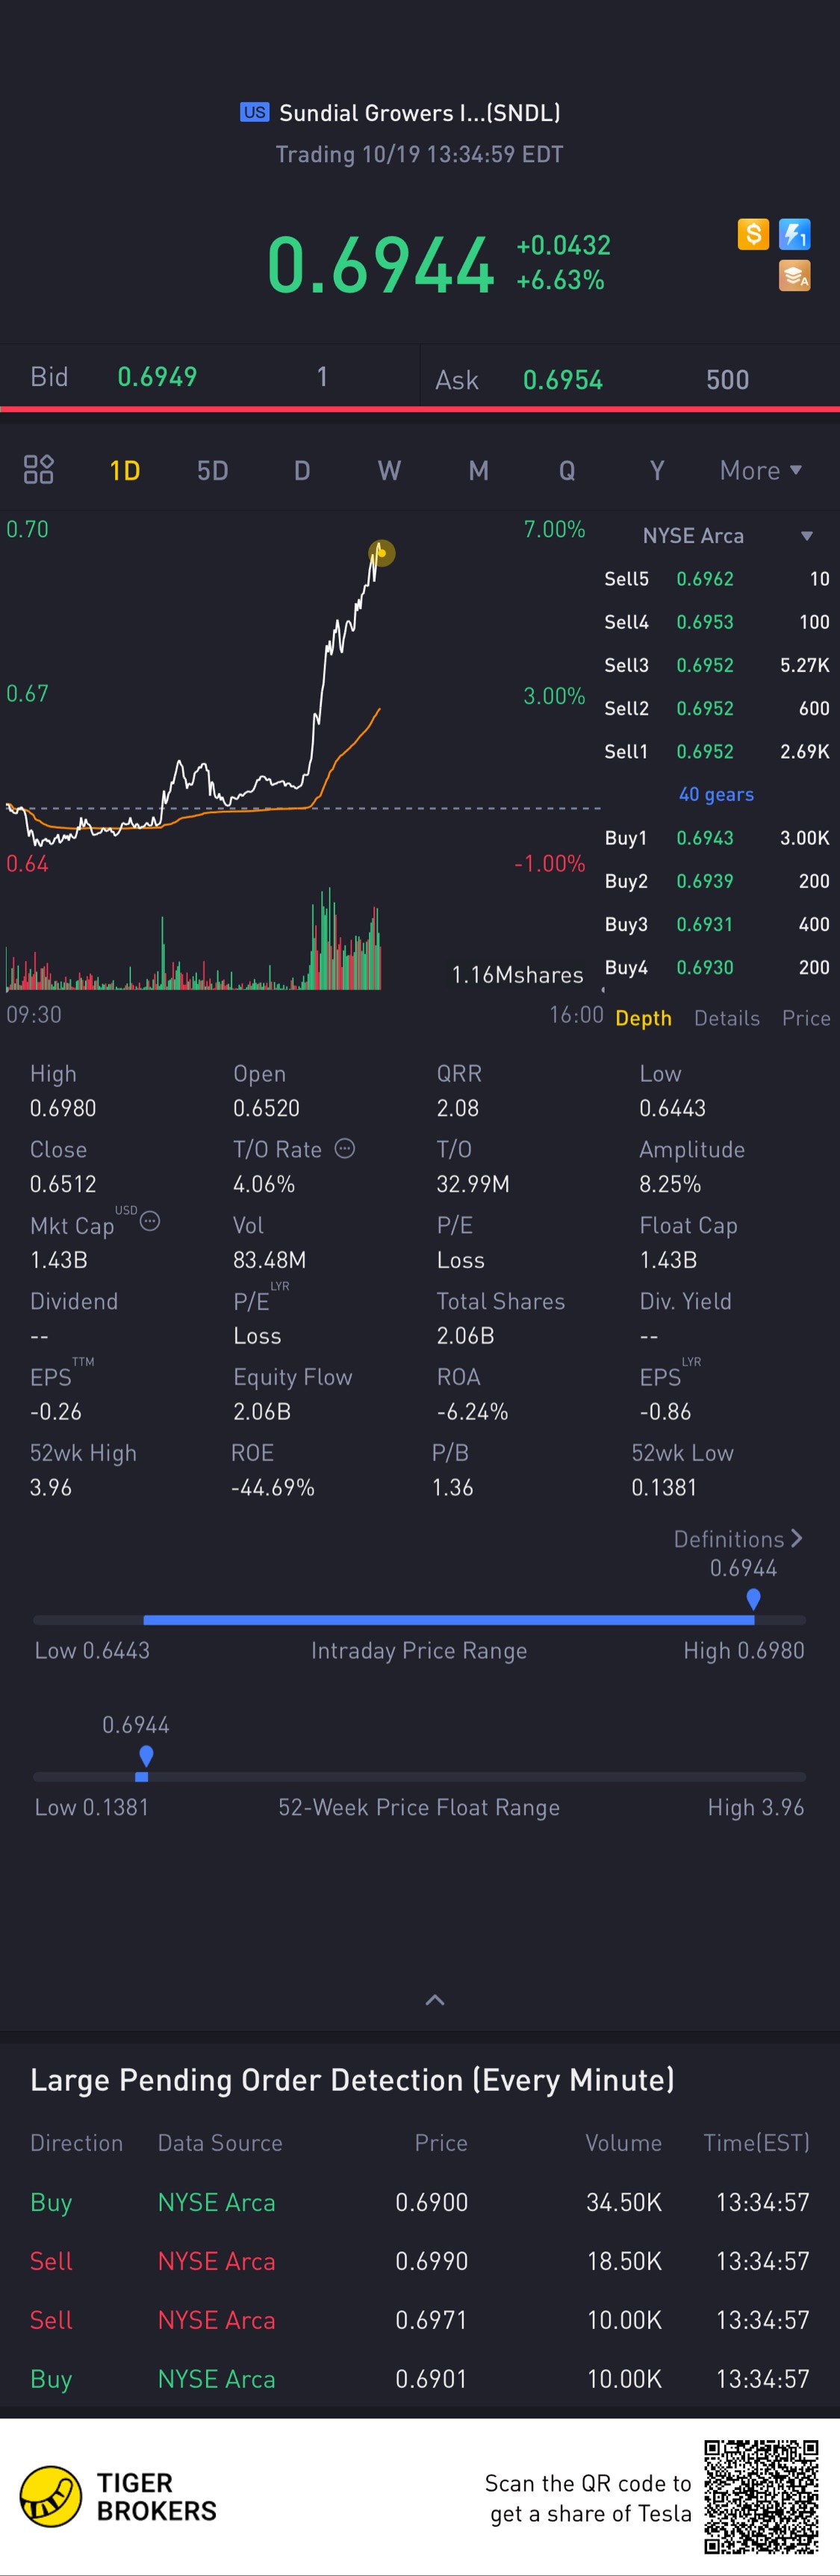
Task: Tap the Buy2 row at 0.6939
Action: [717, 881]
